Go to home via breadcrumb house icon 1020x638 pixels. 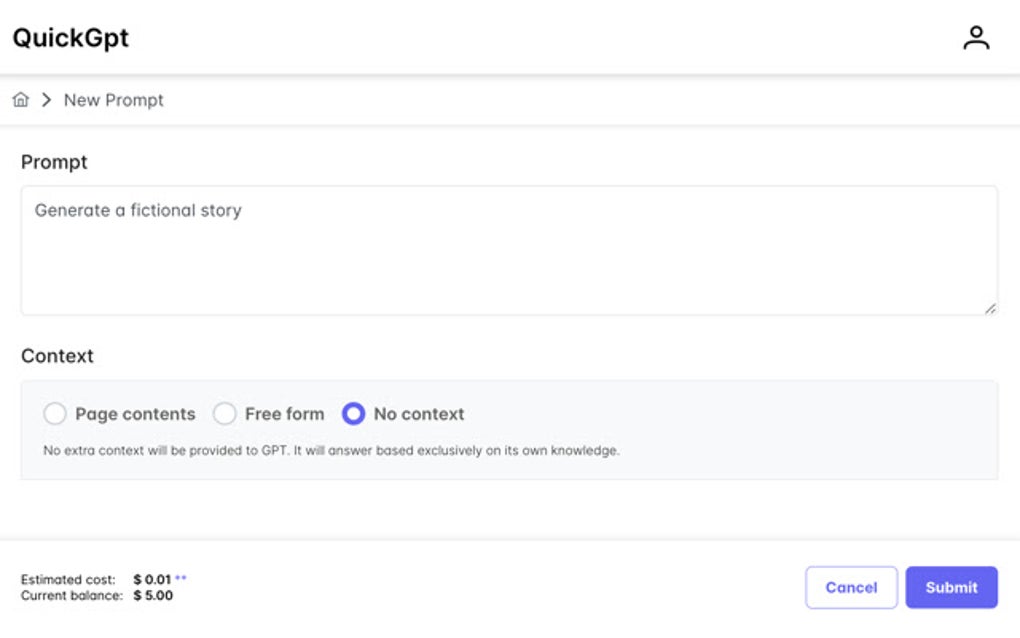(20, 100)
